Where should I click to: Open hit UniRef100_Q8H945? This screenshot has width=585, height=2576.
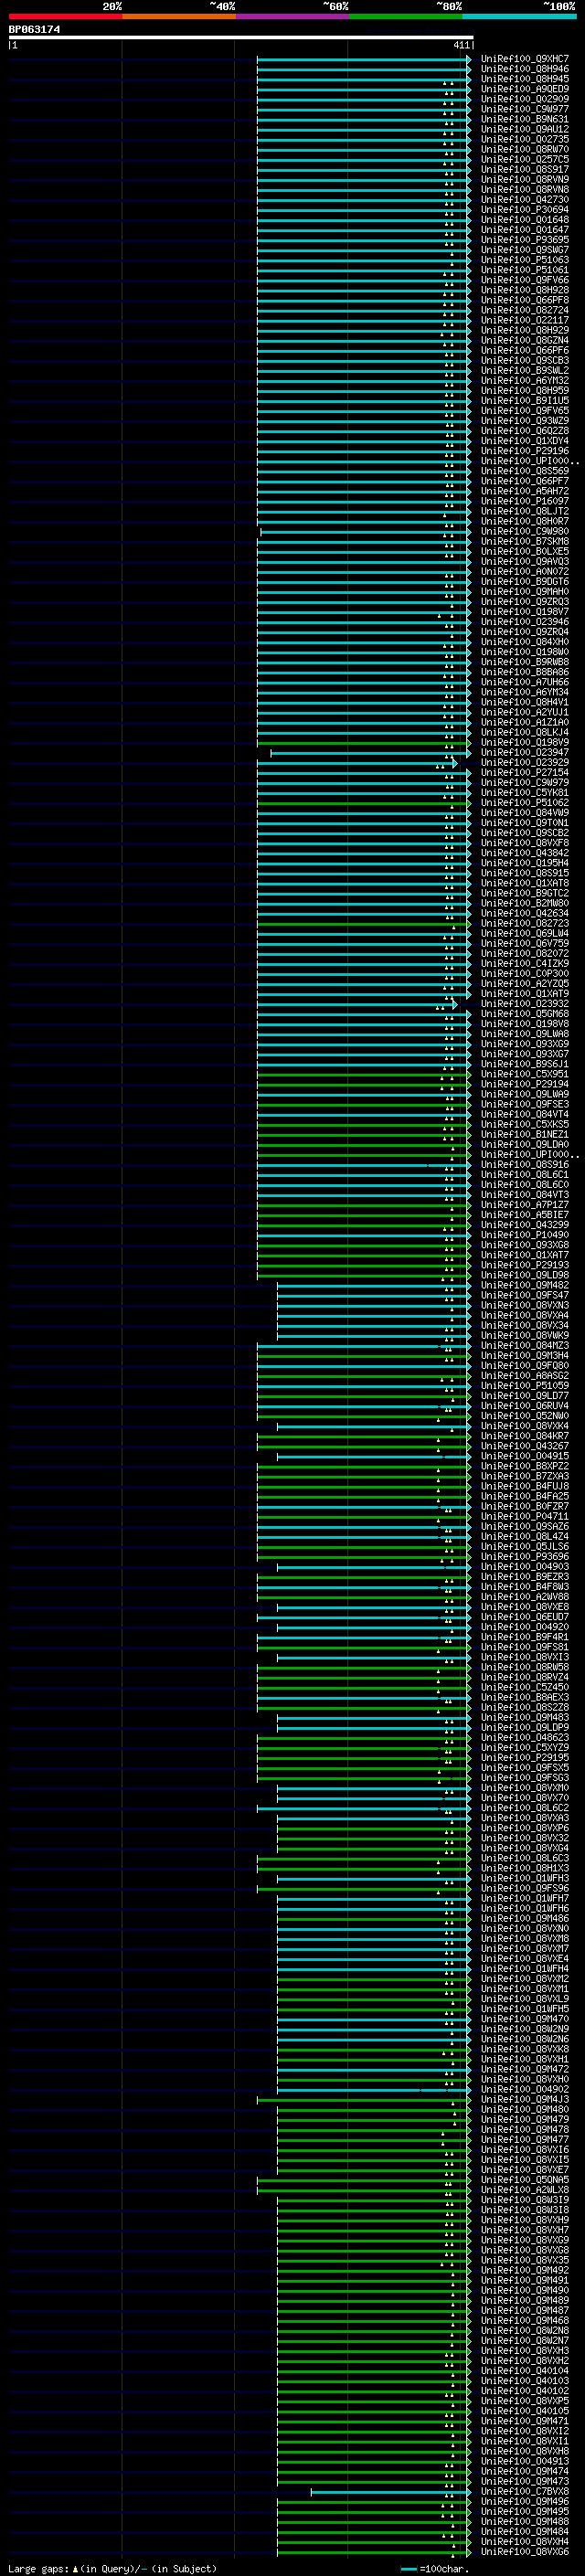coord(525,79)
